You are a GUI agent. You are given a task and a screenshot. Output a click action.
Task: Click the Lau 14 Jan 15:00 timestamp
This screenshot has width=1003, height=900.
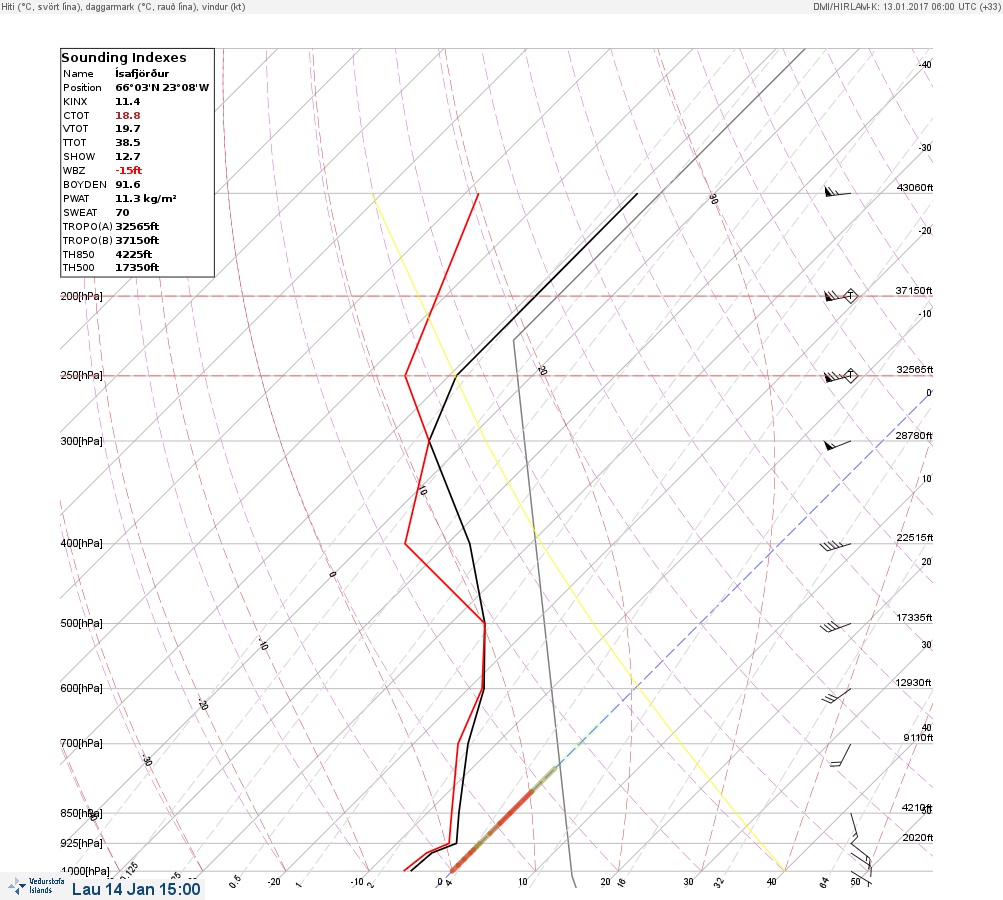[136, 889]
